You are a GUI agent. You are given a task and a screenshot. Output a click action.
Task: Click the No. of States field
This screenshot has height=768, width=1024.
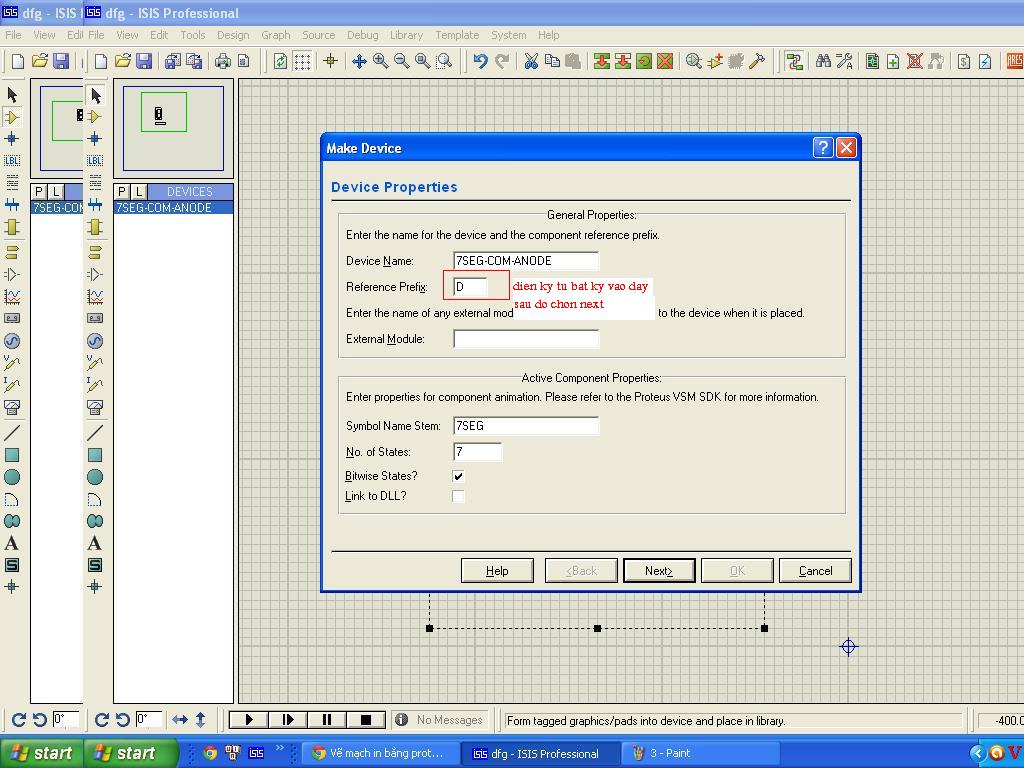coord(477,452)
